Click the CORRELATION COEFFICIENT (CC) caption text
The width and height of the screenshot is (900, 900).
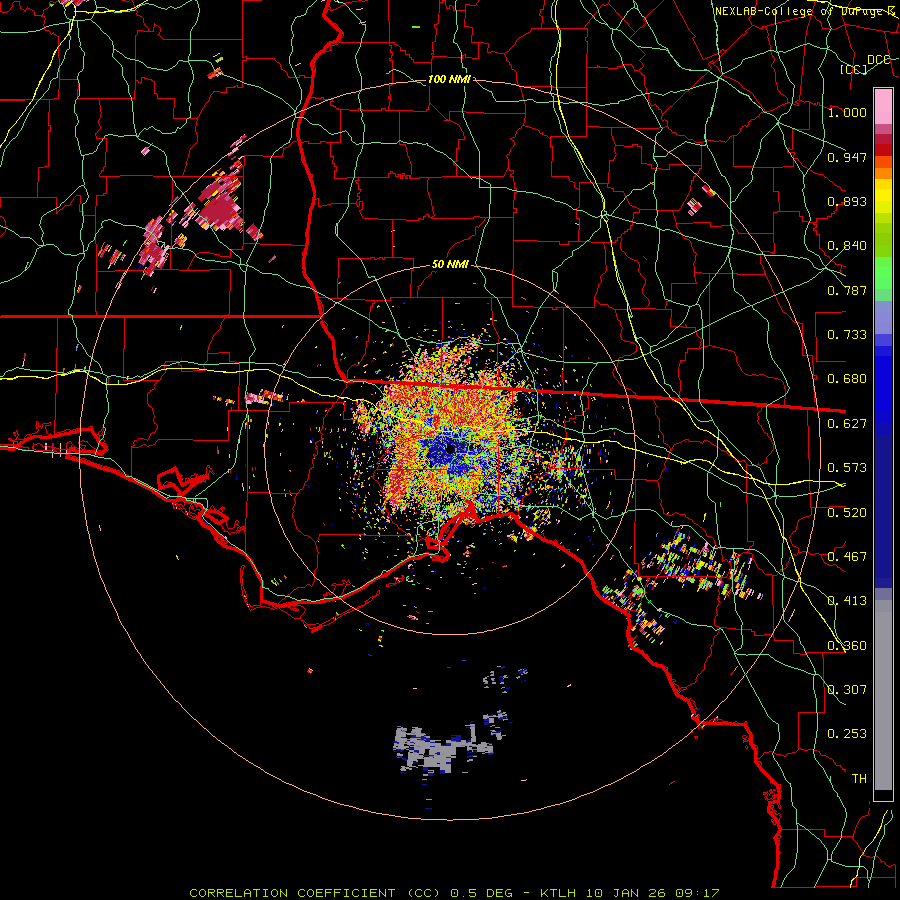click(x=315, y=893)
